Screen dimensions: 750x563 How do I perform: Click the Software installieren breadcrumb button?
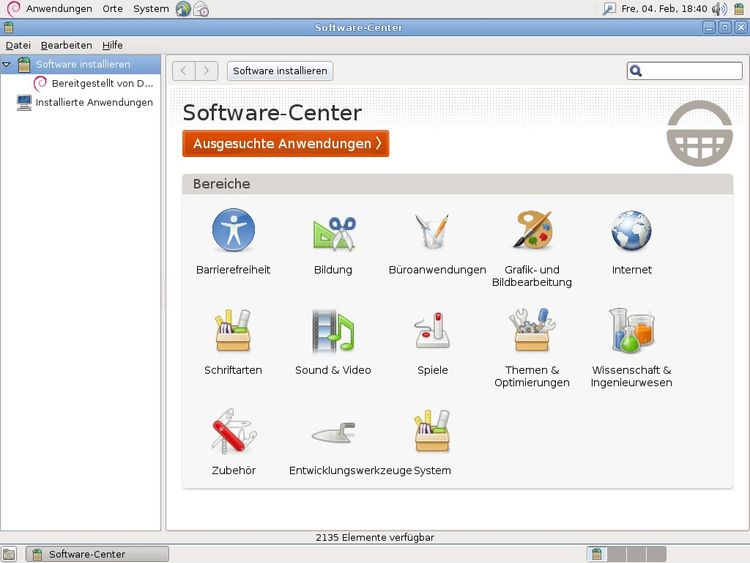[279, 71]
